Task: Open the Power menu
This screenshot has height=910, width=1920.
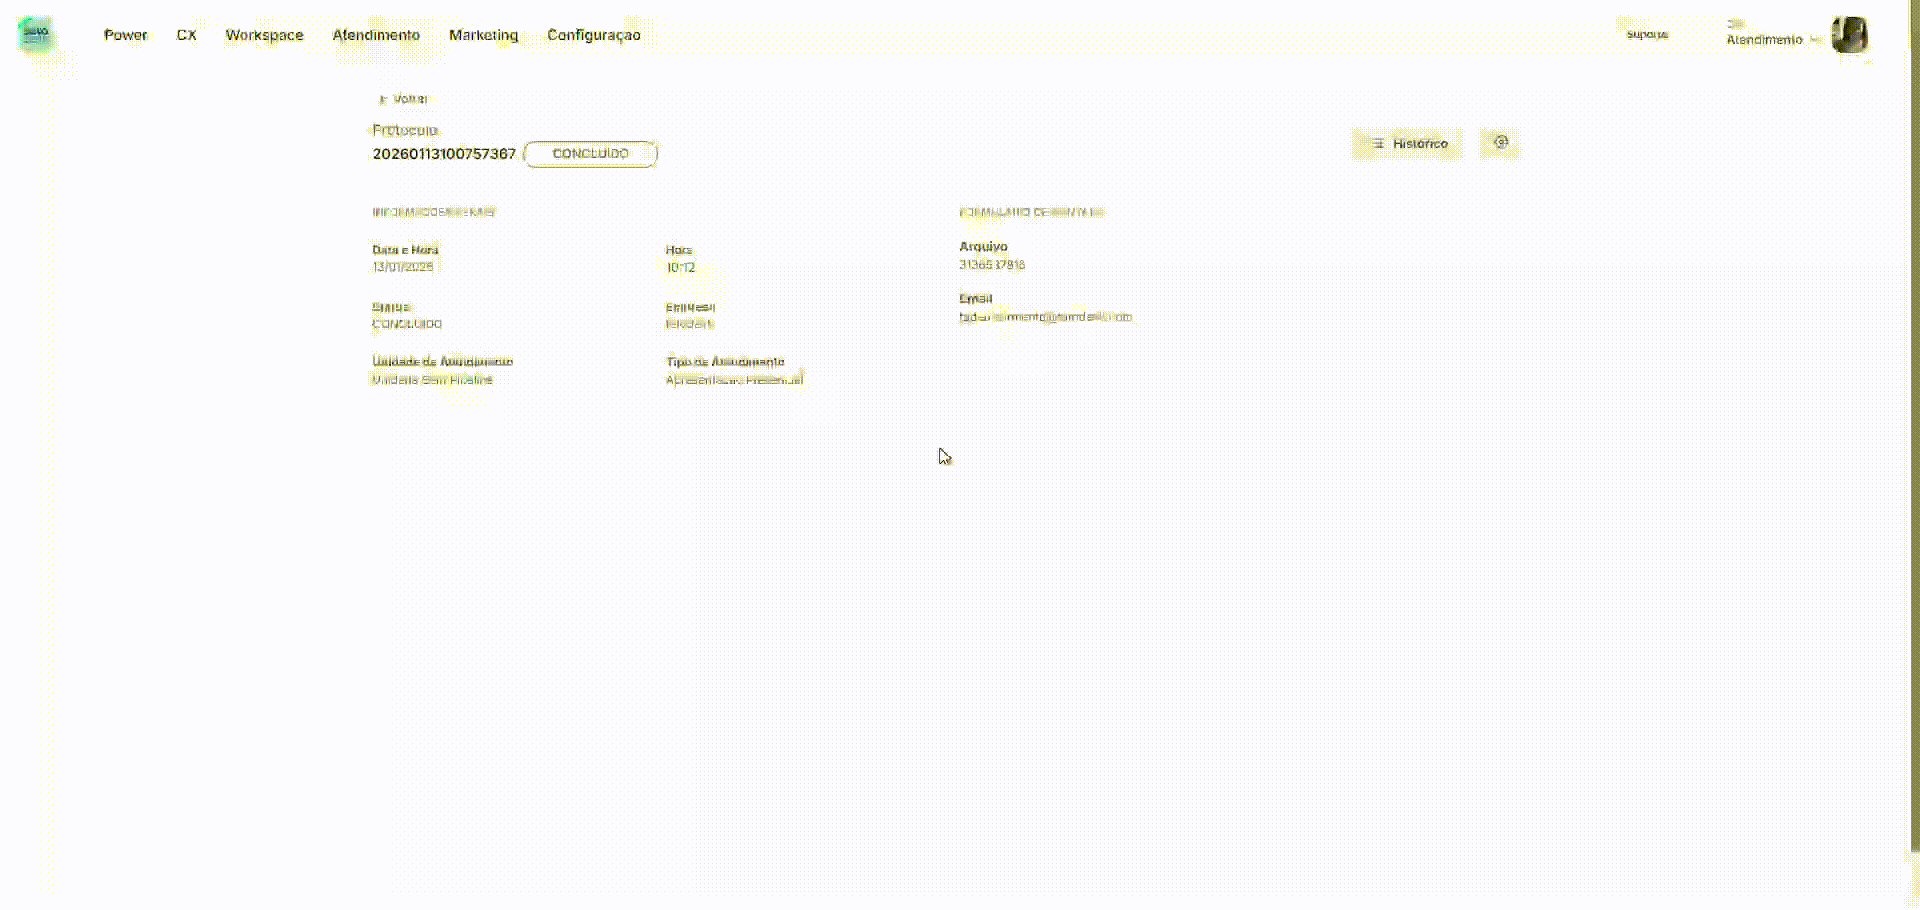Action: click(125, 35)
